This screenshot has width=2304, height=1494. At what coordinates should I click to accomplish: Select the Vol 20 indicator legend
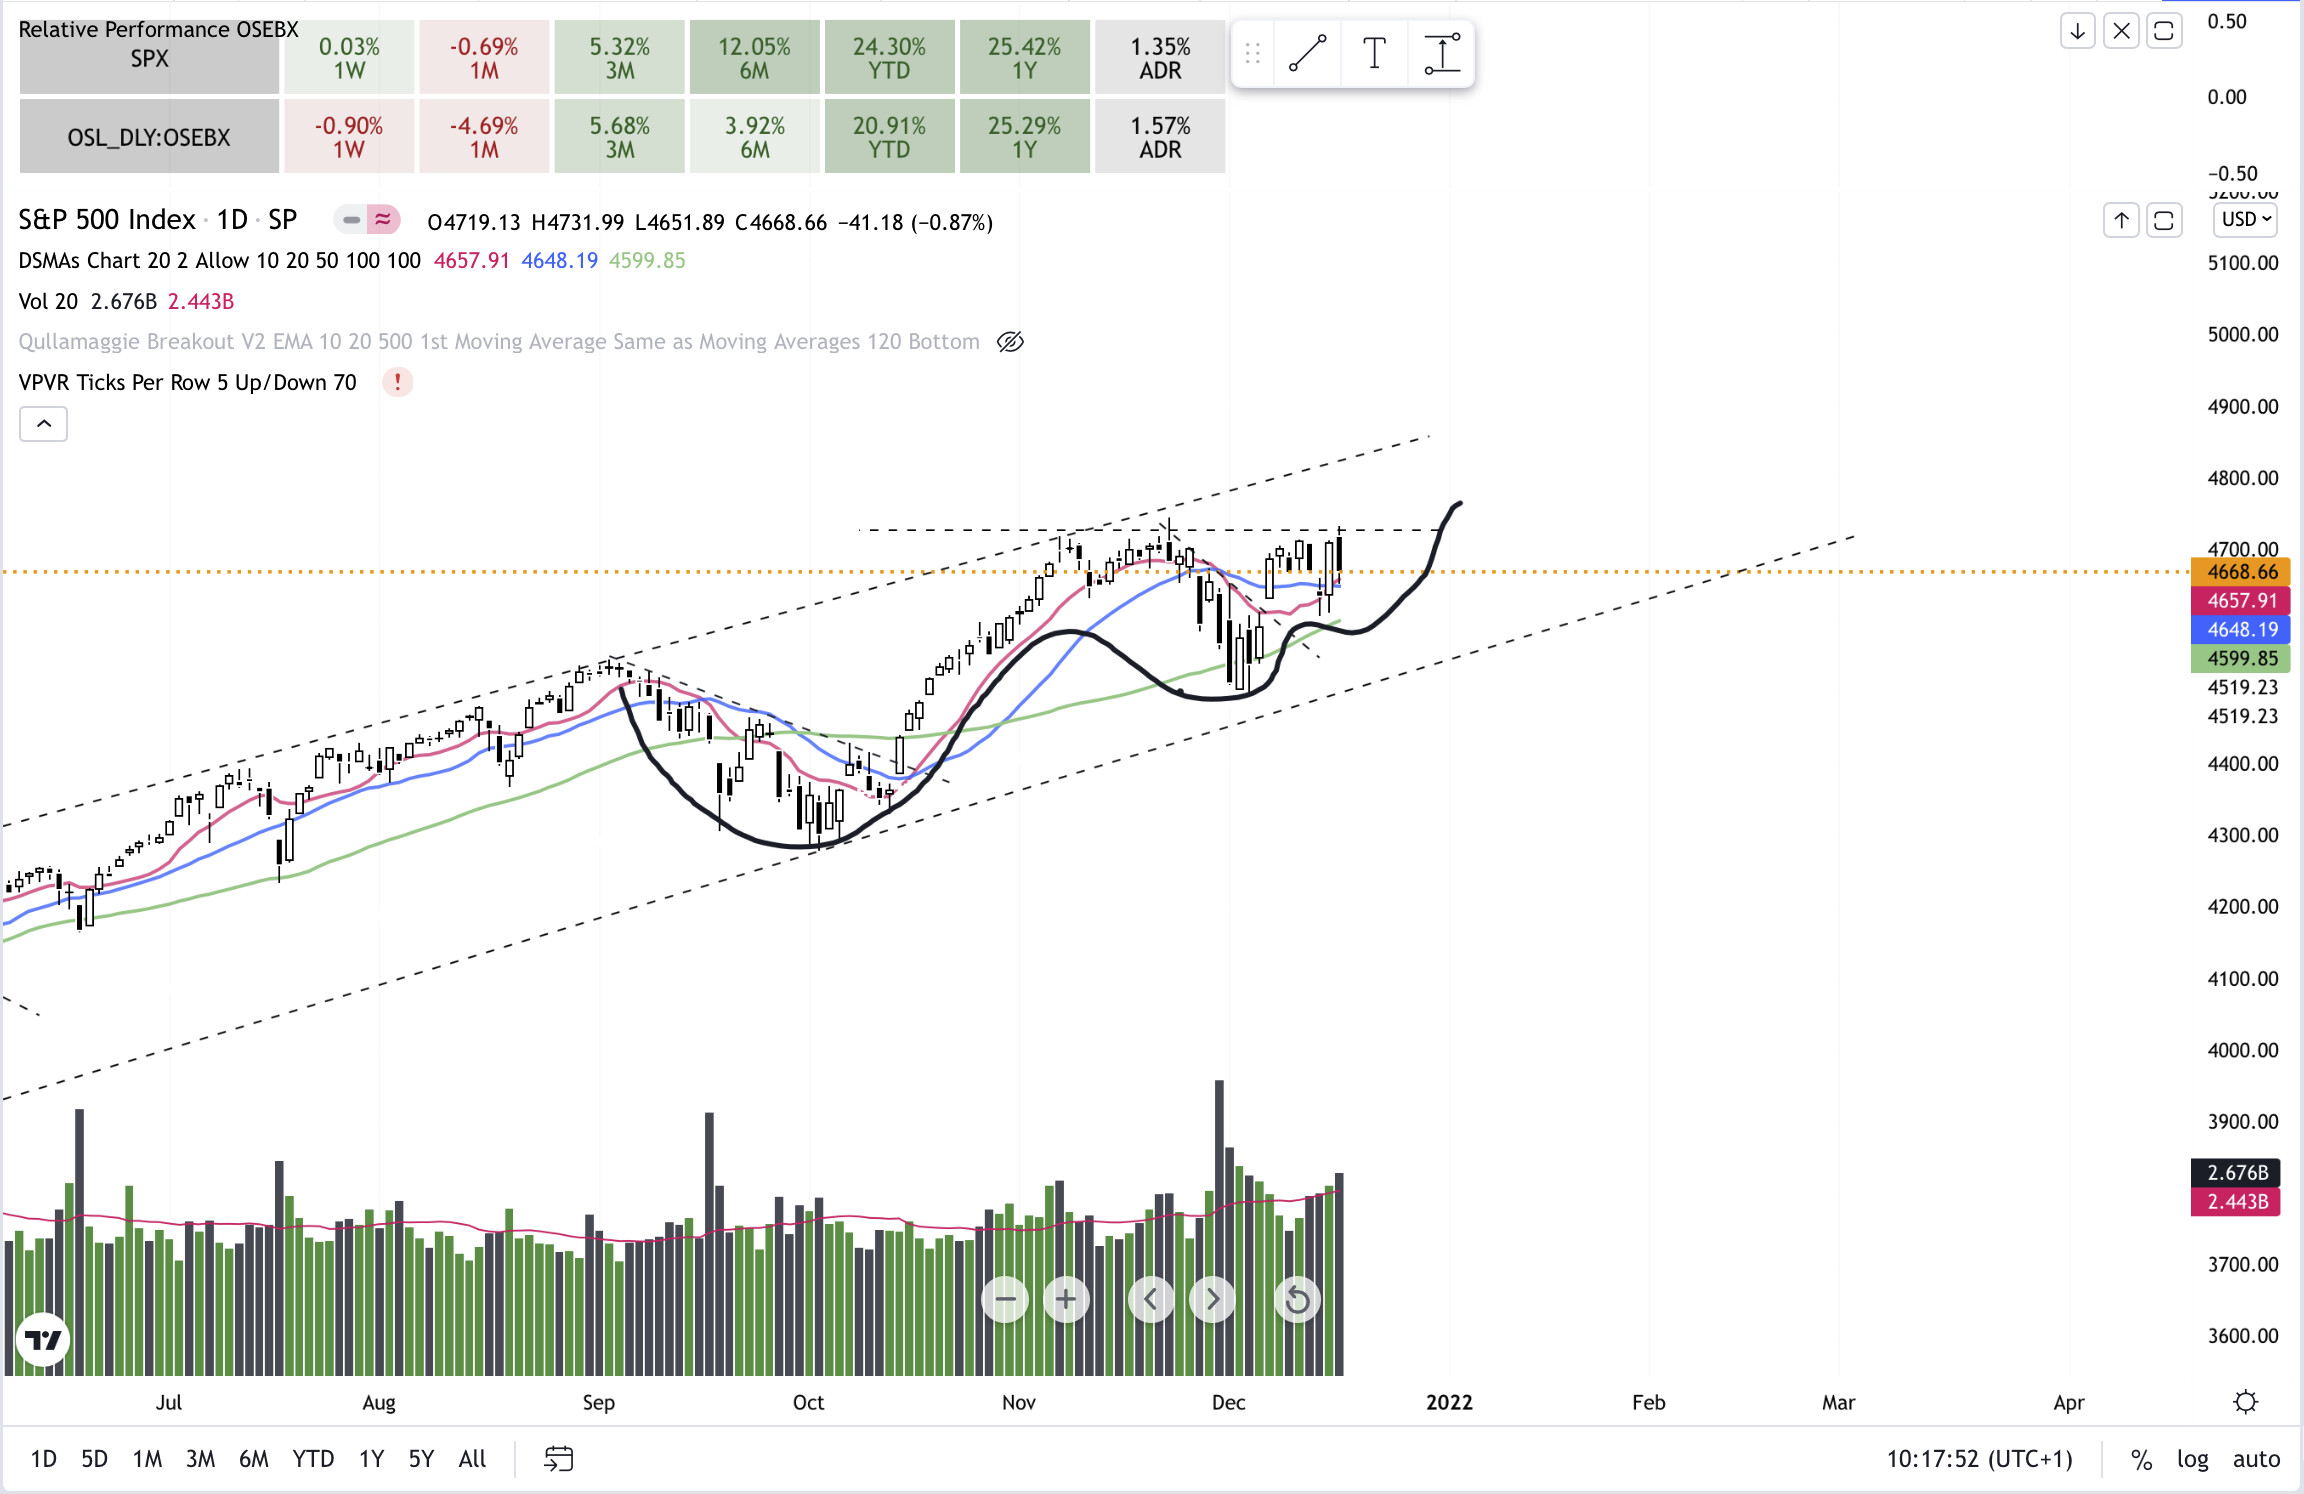pyautogui.click(x=48, y=301)
